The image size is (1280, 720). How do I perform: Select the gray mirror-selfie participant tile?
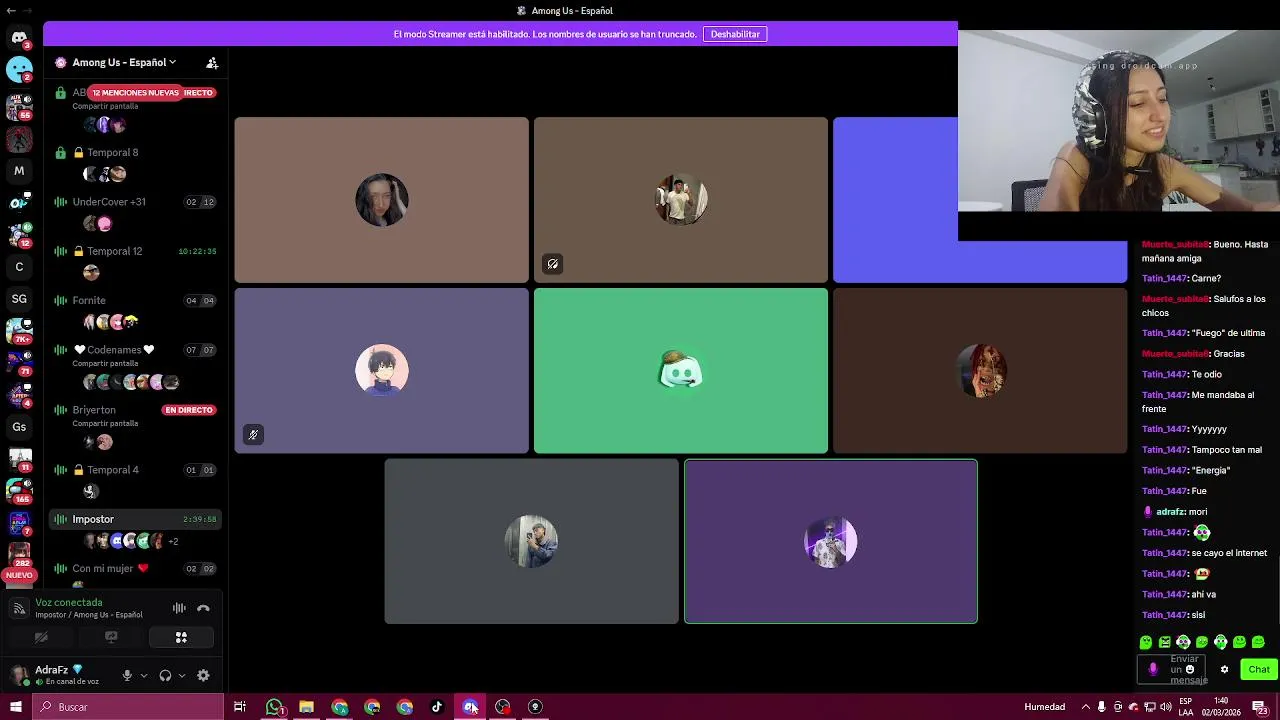pos(531,541)
